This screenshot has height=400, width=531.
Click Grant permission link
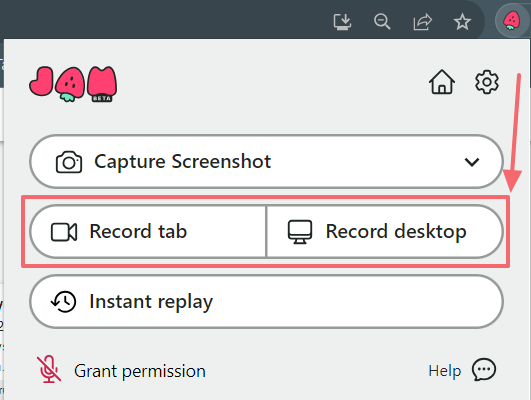point(140,371)
